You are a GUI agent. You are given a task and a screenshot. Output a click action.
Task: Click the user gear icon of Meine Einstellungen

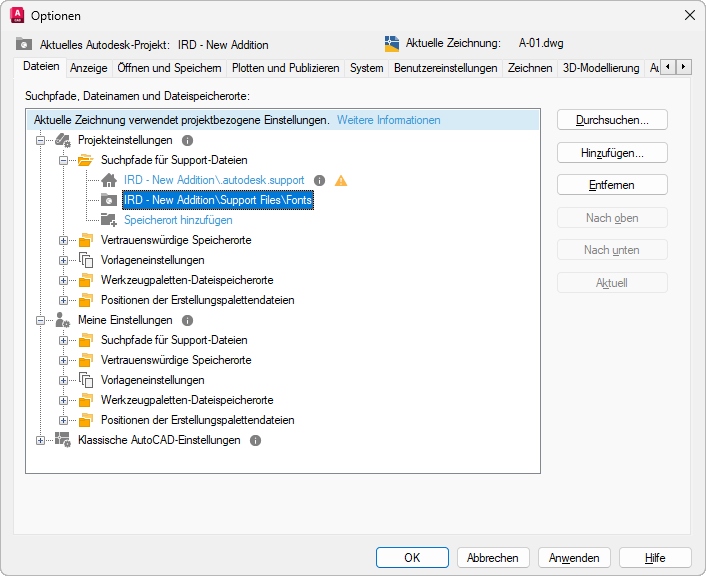tap(63, 320)
